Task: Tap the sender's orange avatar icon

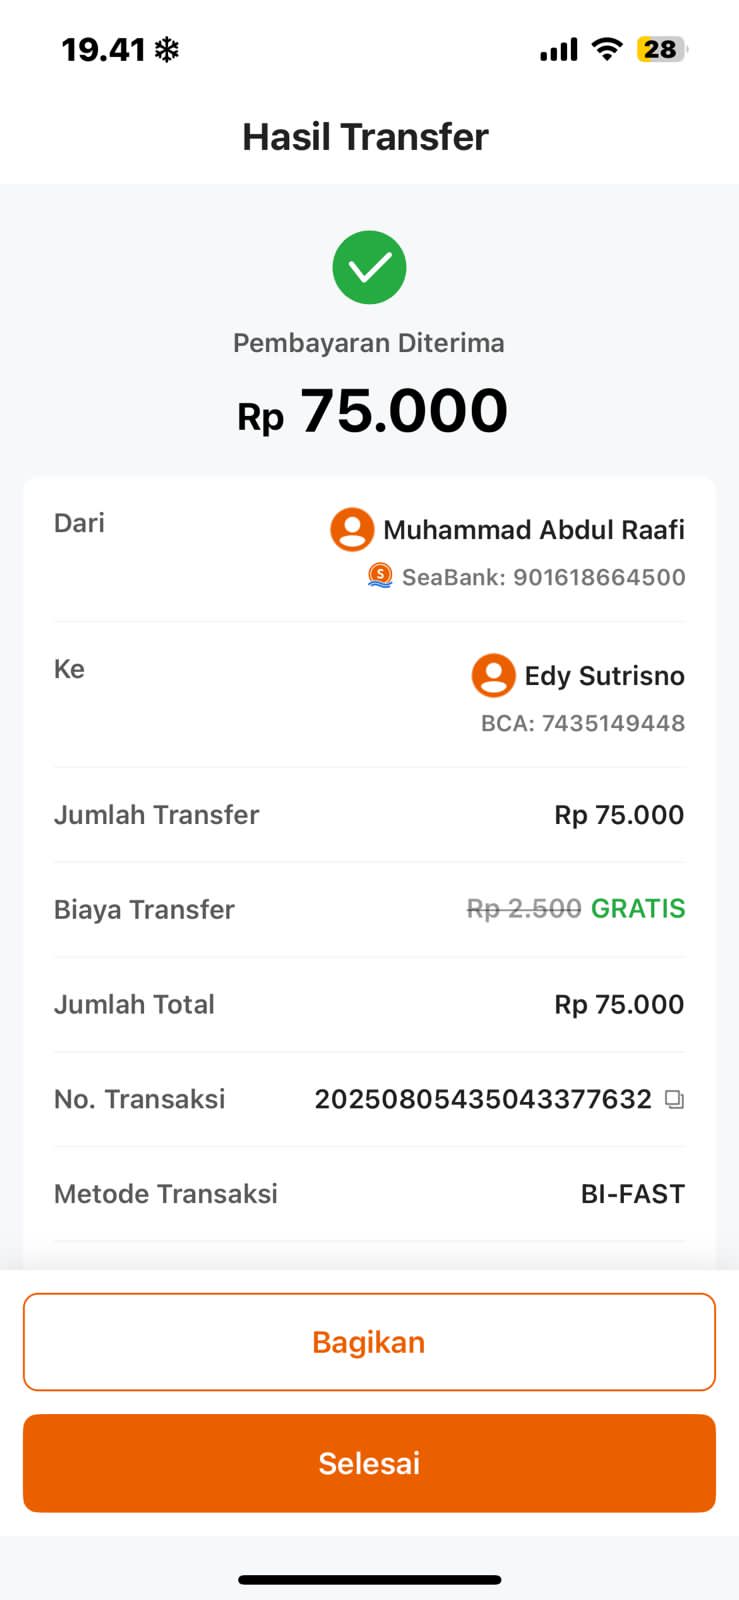Action: [x=352, y=529]
